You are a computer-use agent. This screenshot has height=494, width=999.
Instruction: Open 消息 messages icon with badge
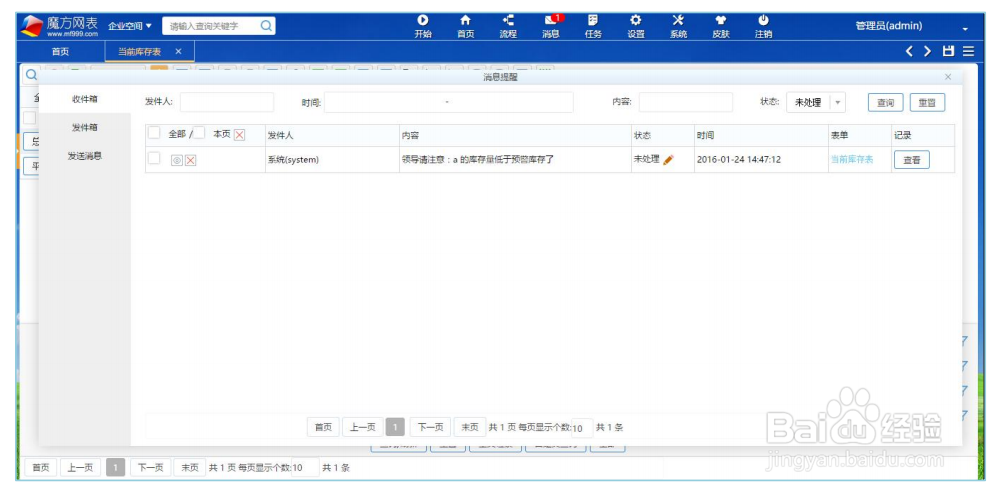(552, 20)
